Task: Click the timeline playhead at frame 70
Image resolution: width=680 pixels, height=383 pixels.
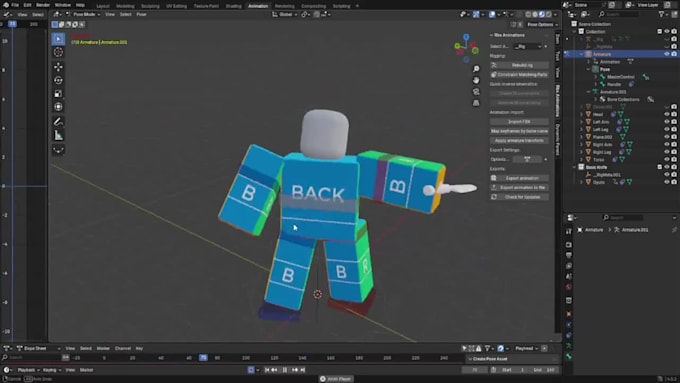Action: coord(203,358)
